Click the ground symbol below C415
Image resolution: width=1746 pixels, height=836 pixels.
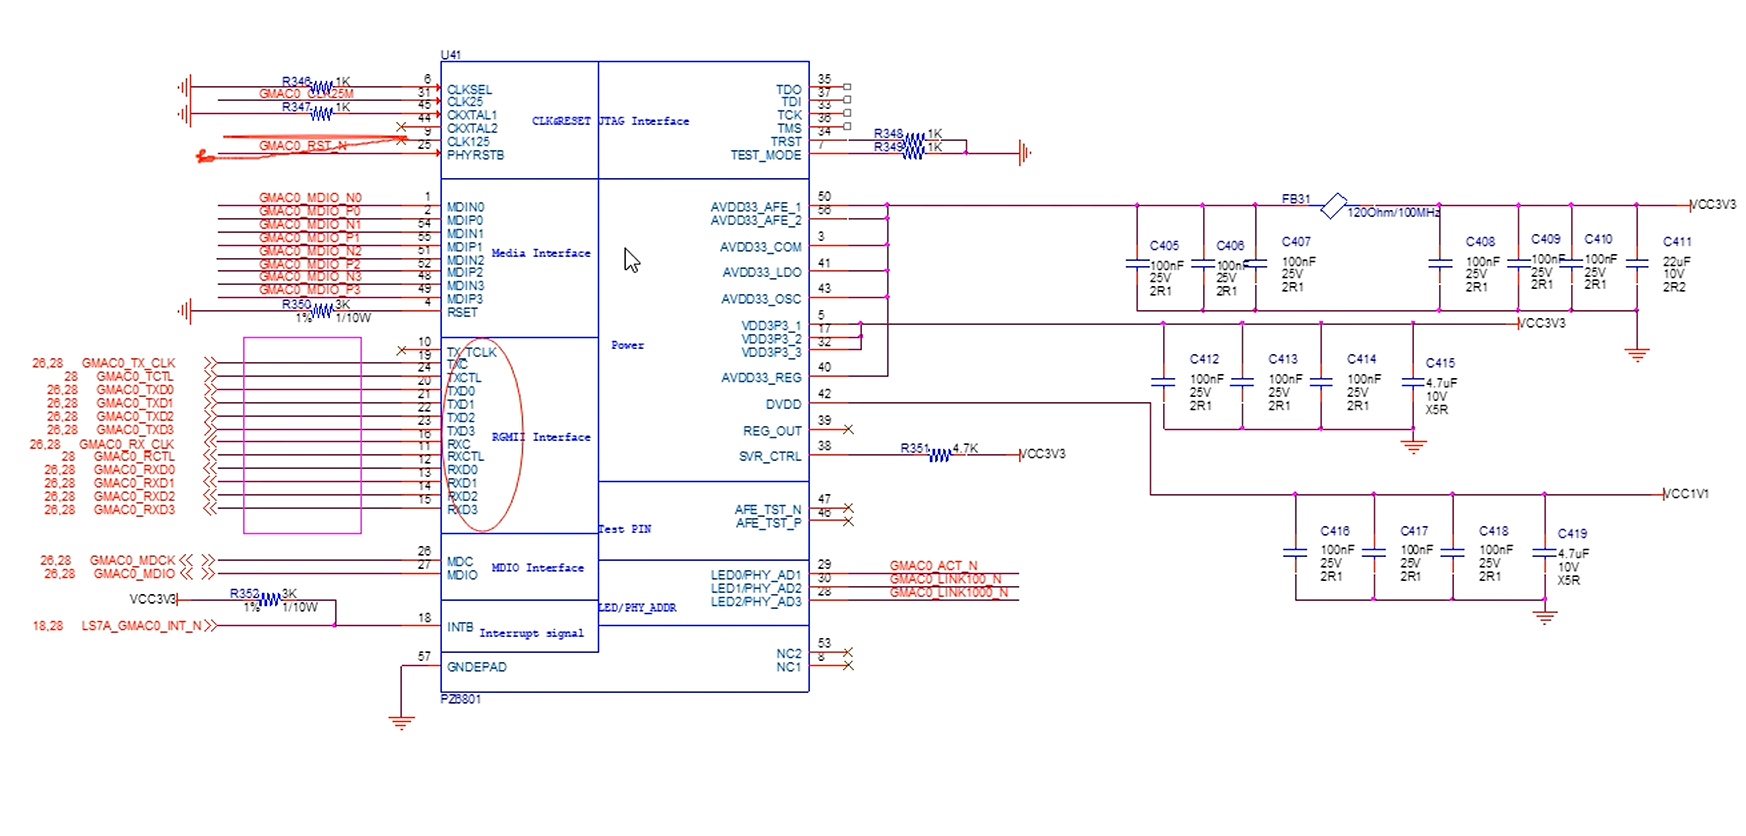coord(1413,446)
